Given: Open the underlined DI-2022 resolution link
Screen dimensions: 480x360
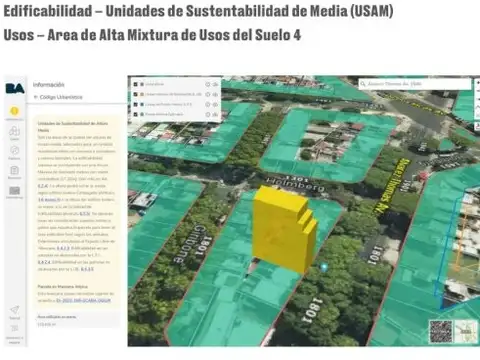Looking at the screenshot, I should pyautogui.click(x=83, y=300).
